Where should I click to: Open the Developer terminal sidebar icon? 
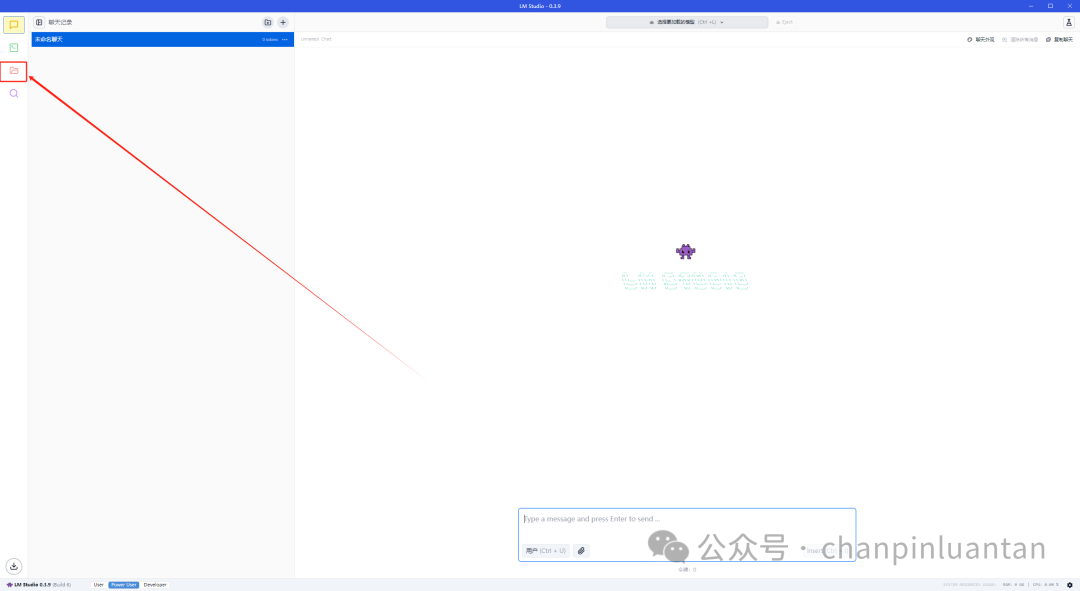coord(14,48)
